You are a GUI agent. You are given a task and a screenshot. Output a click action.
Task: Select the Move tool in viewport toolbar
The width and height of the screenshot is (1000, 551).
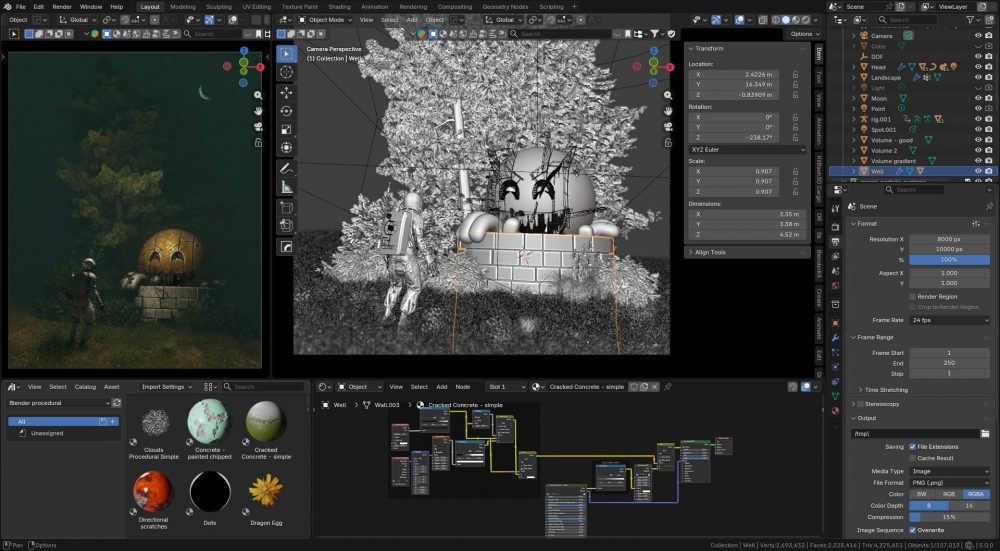coord(286,92)
